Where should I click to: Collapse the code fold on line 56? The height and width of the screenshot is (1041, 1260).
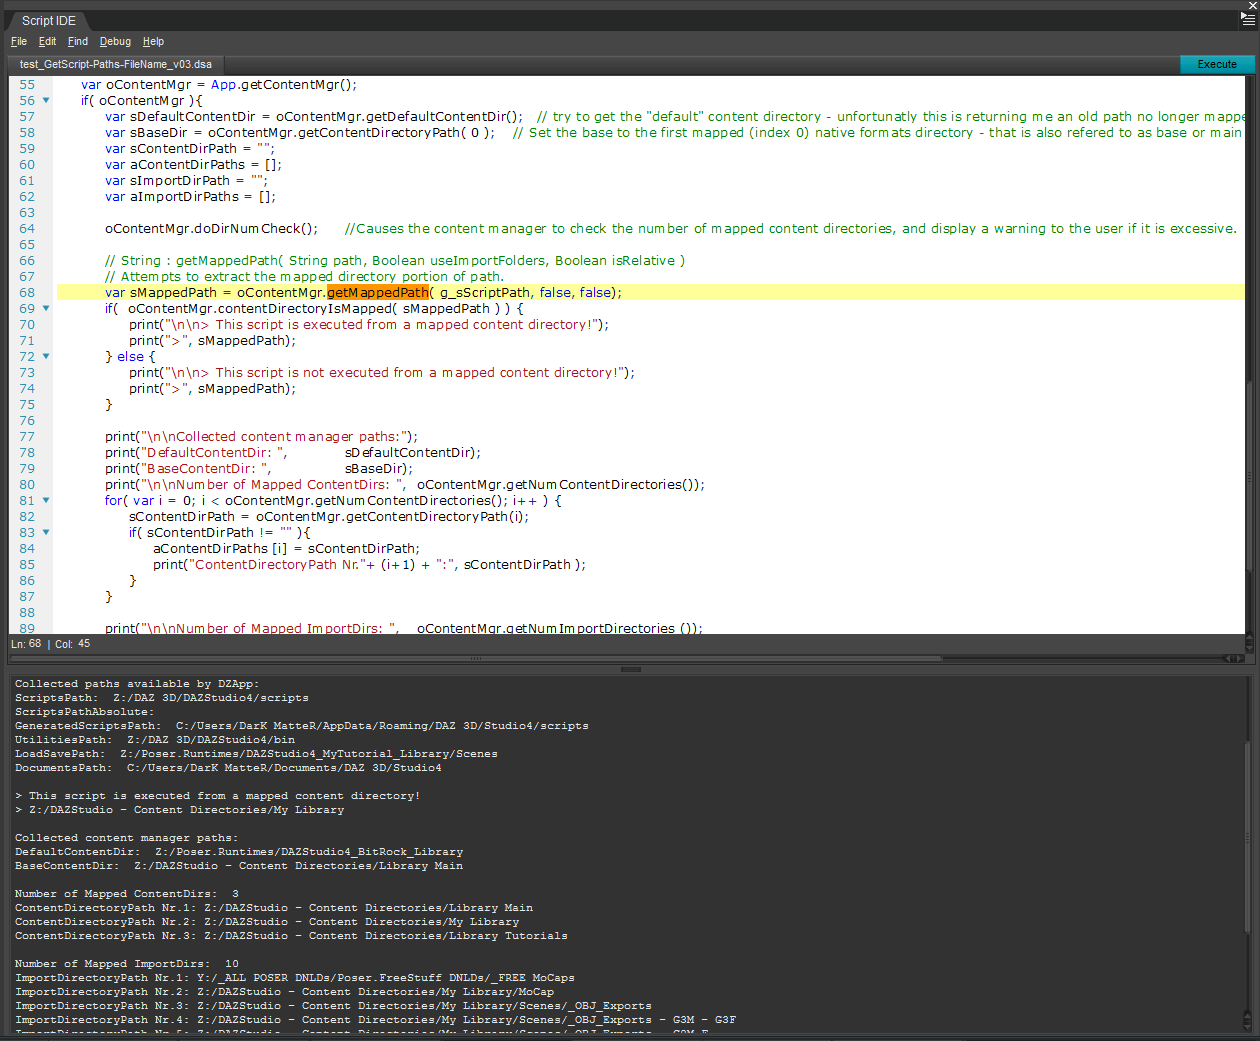[x=45, y=100]
